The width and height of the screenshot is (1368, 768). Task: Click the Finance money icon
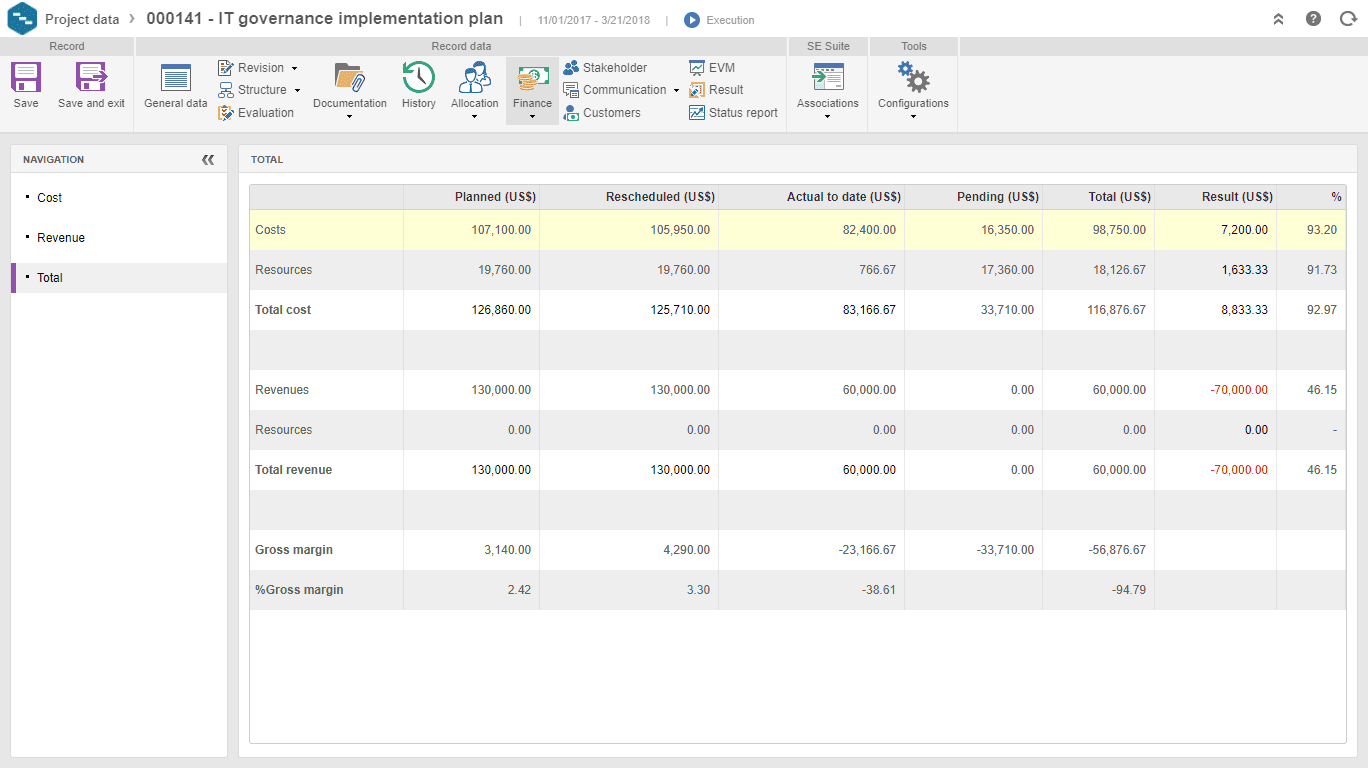click(533, 78)
